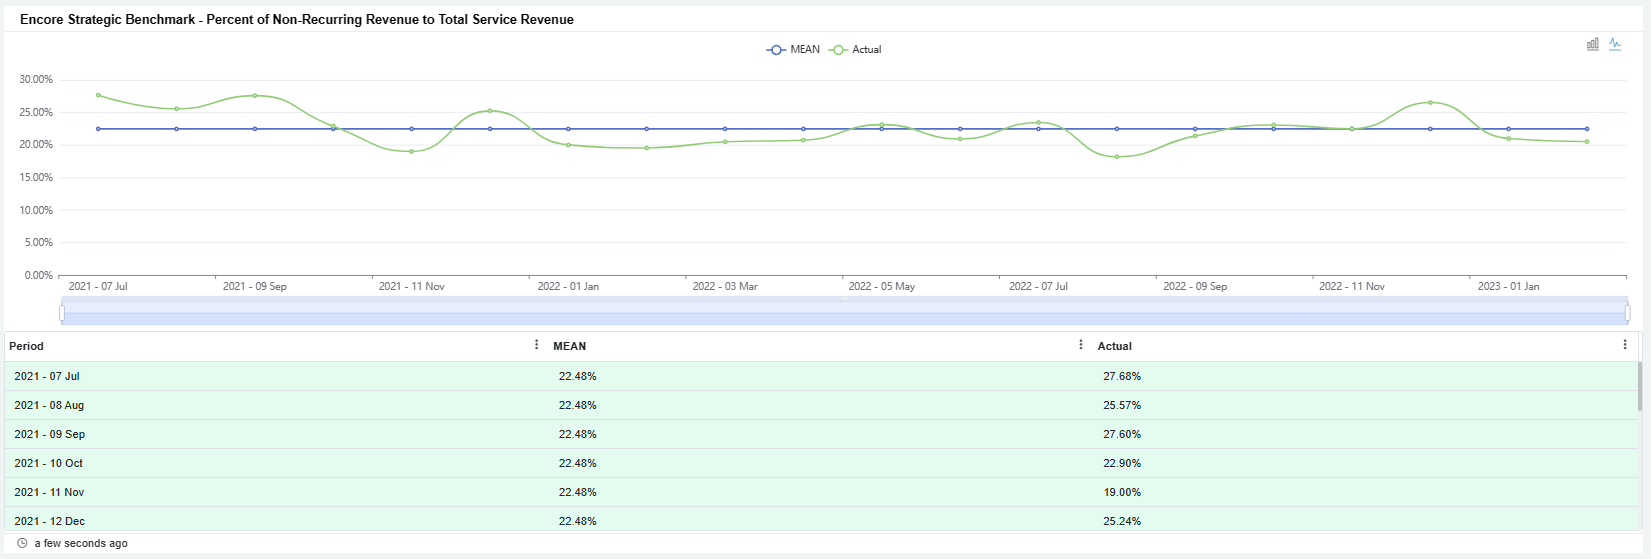Open the MEAN column options menu
Viewport: 1651px width, 559px height.
pyautogui.click(x=1081, y=345)
